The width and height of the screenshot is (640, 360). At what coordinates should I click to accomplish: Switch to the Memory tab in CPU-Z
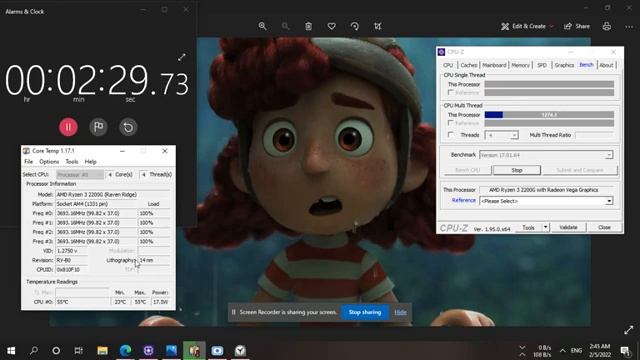pyautogui.click(x=520, y=65)
